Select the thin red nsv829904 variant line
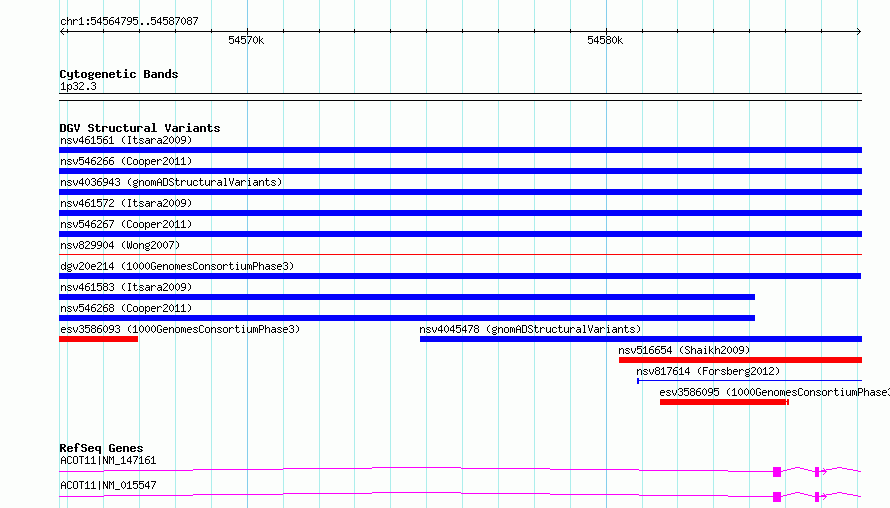 460,254
